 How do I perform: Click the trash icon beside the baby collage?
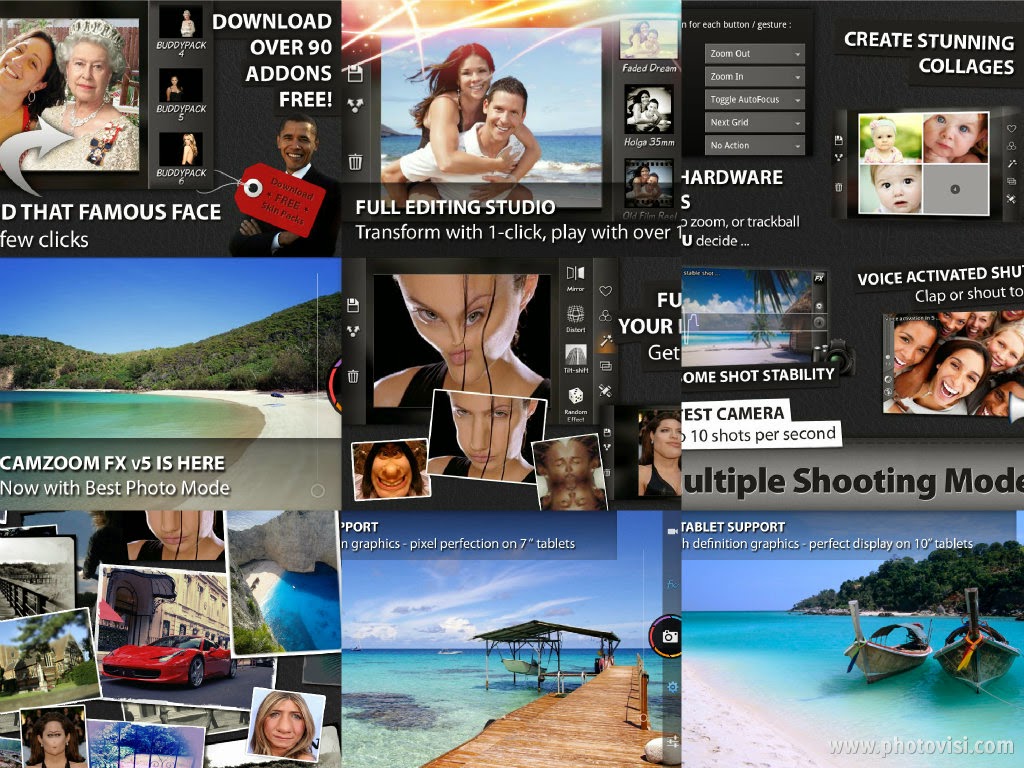click(x=839, y=187)
